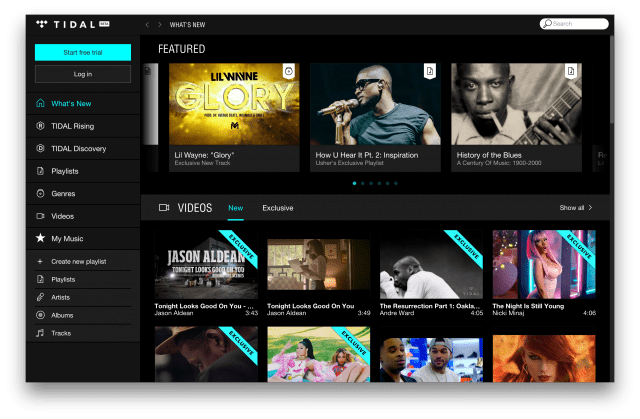The width and height of the screenshot is (640, 419).
Task: Click the Artists microphone icon
Action: tap(40, 297)
